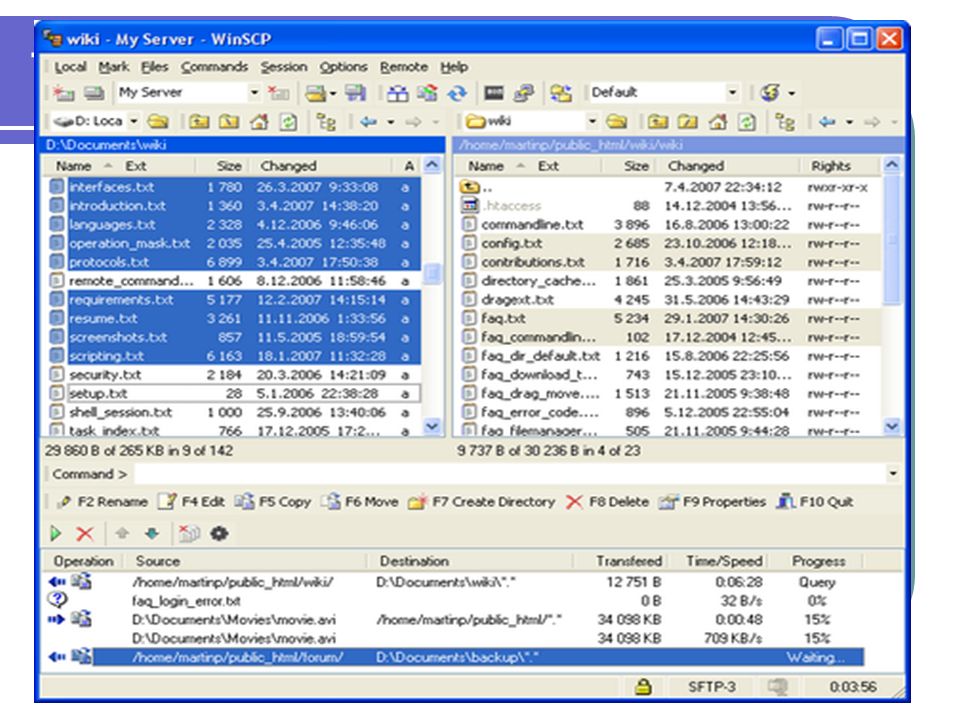Open the Command line history dropdown
This screenshot has height=720, width=960.
click(x=893, y=473)
